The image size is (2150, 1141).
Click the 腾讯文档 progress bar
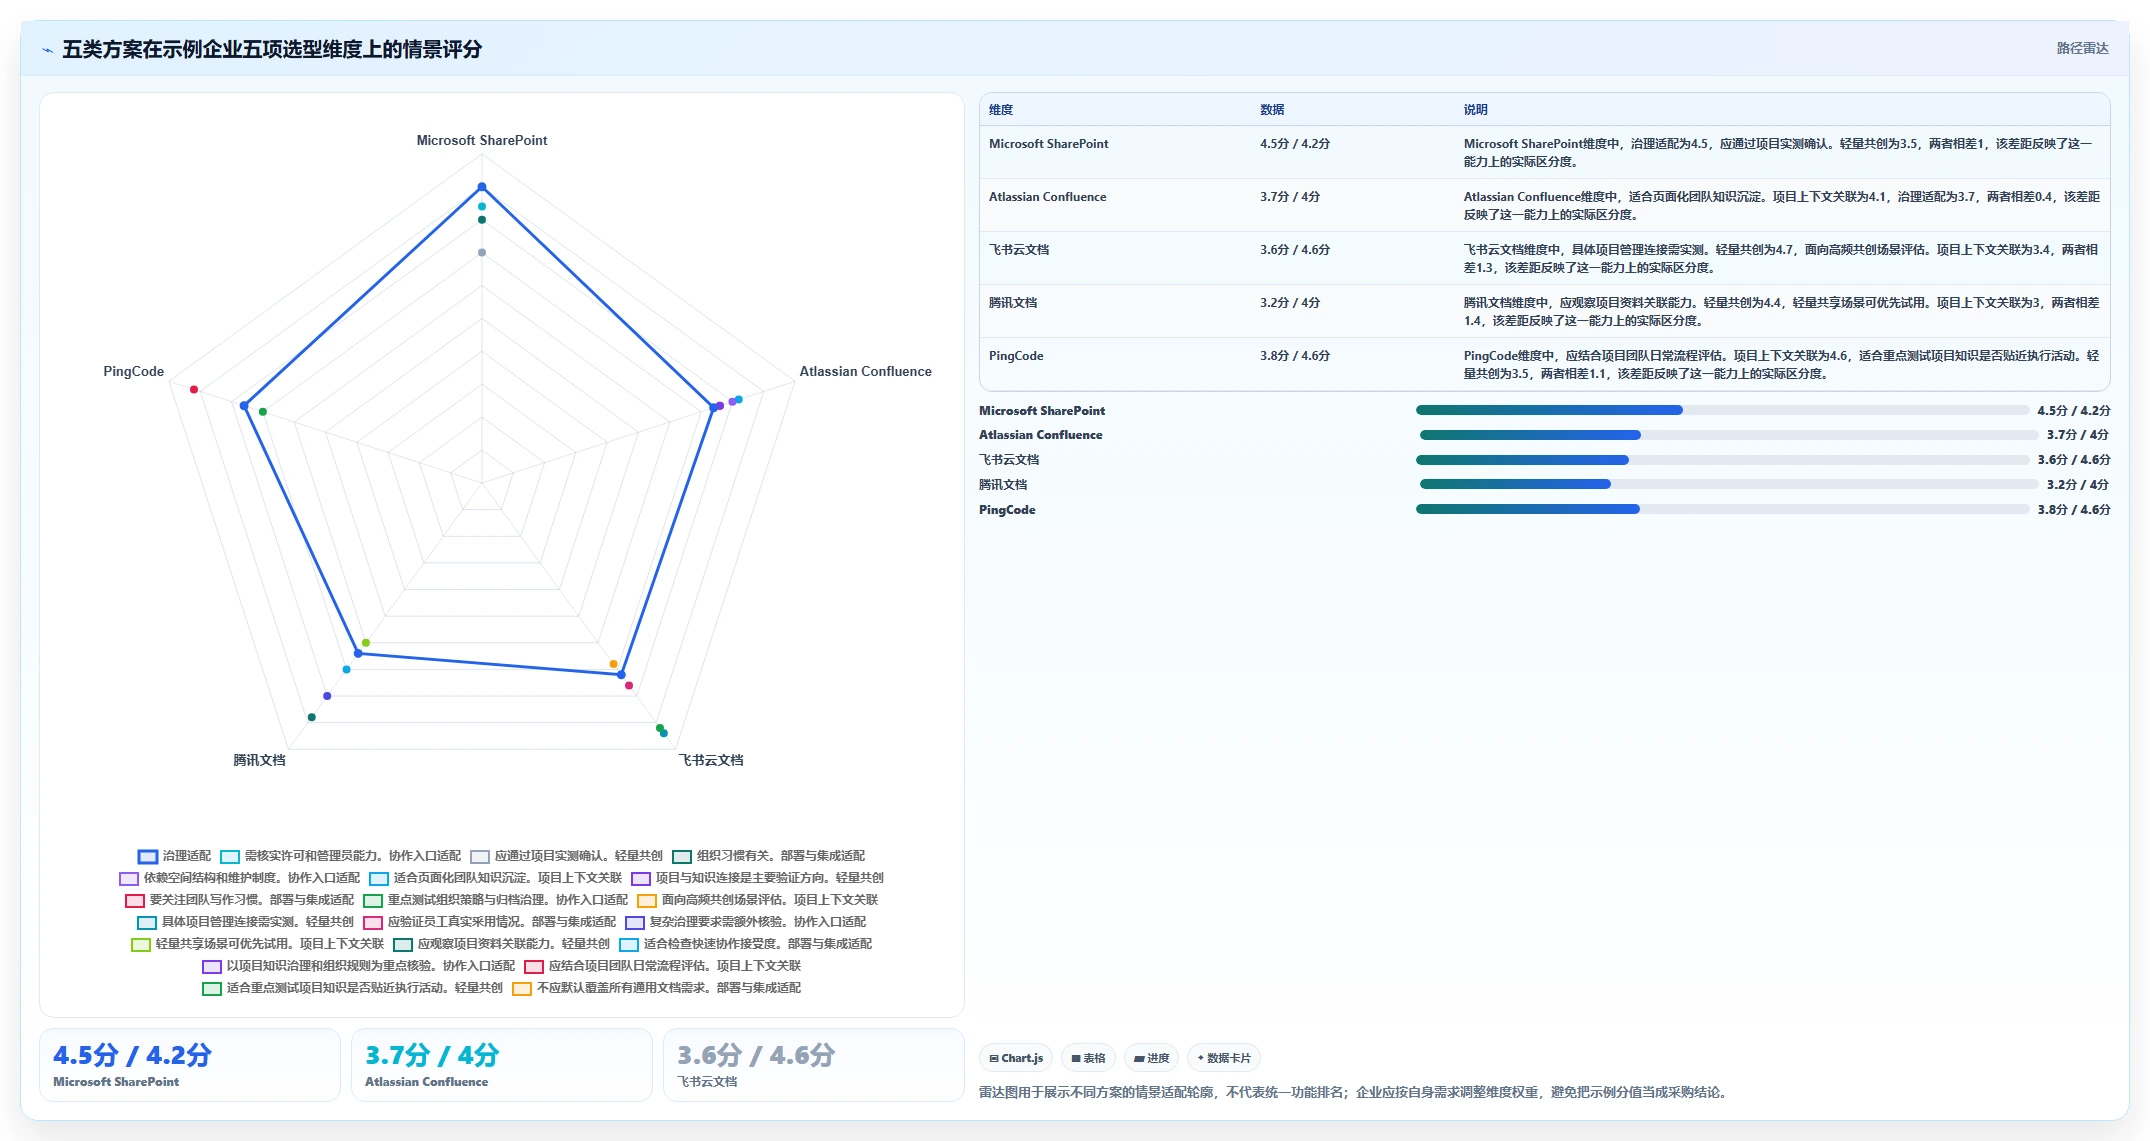[1728, 484]
